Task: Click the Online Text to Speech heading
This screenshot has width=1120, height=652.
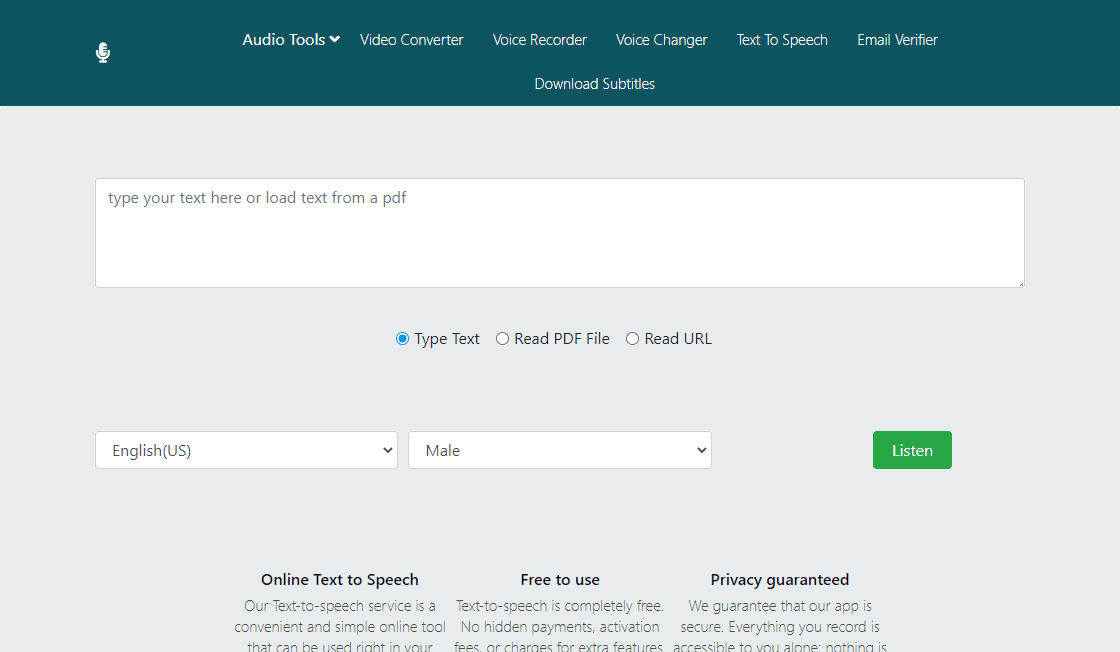Action: [x=339, y=580]
